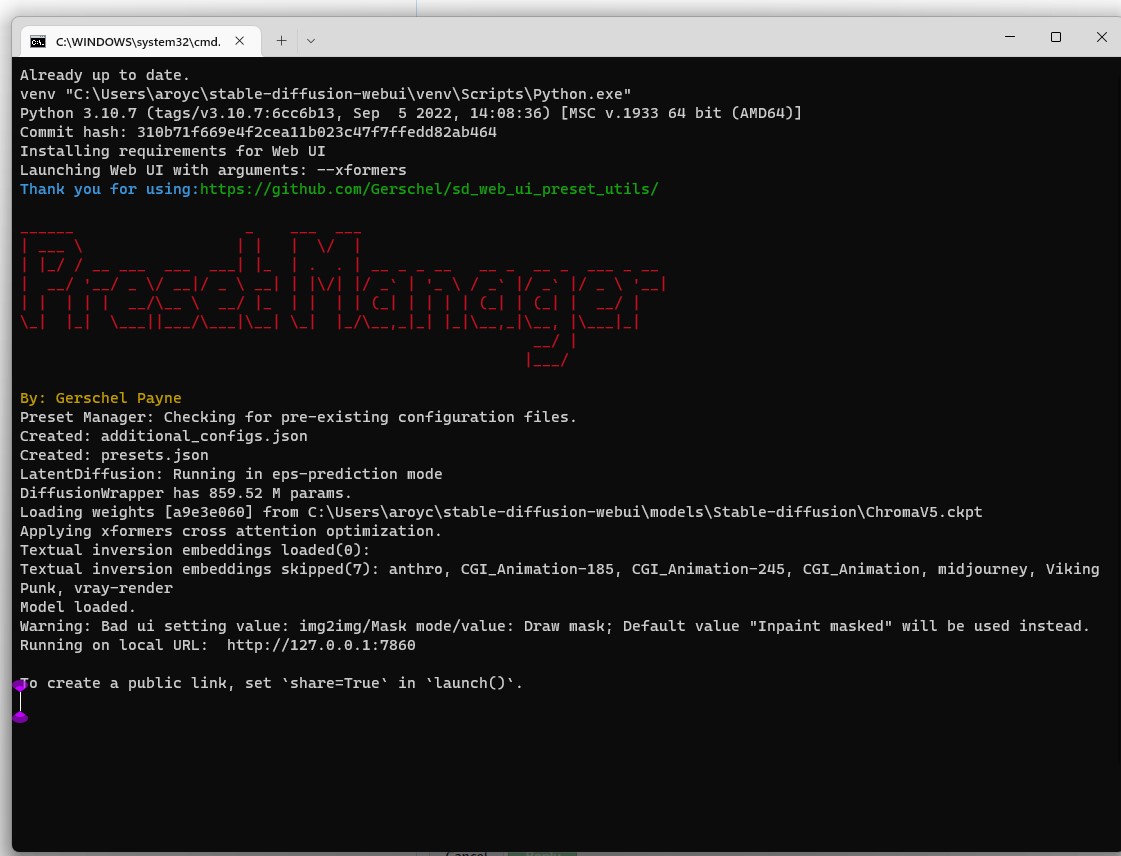Open the Gerschel sd_web_ui_preset_utils GitHub link
Viewport: 1121px width, 856px height.
pyautogui.click(x=428, y=189)
